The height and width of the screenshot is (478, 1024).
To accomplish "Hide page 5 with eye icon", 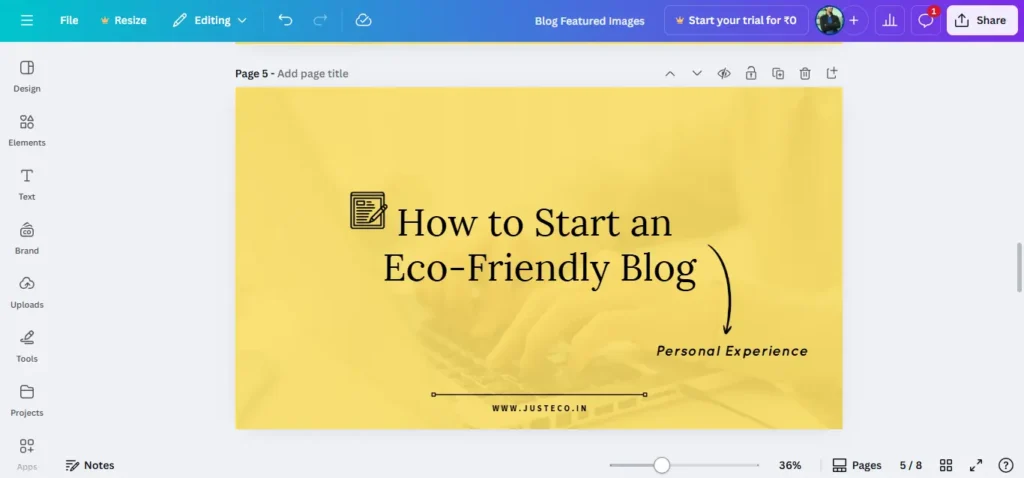I will (724, 73).
